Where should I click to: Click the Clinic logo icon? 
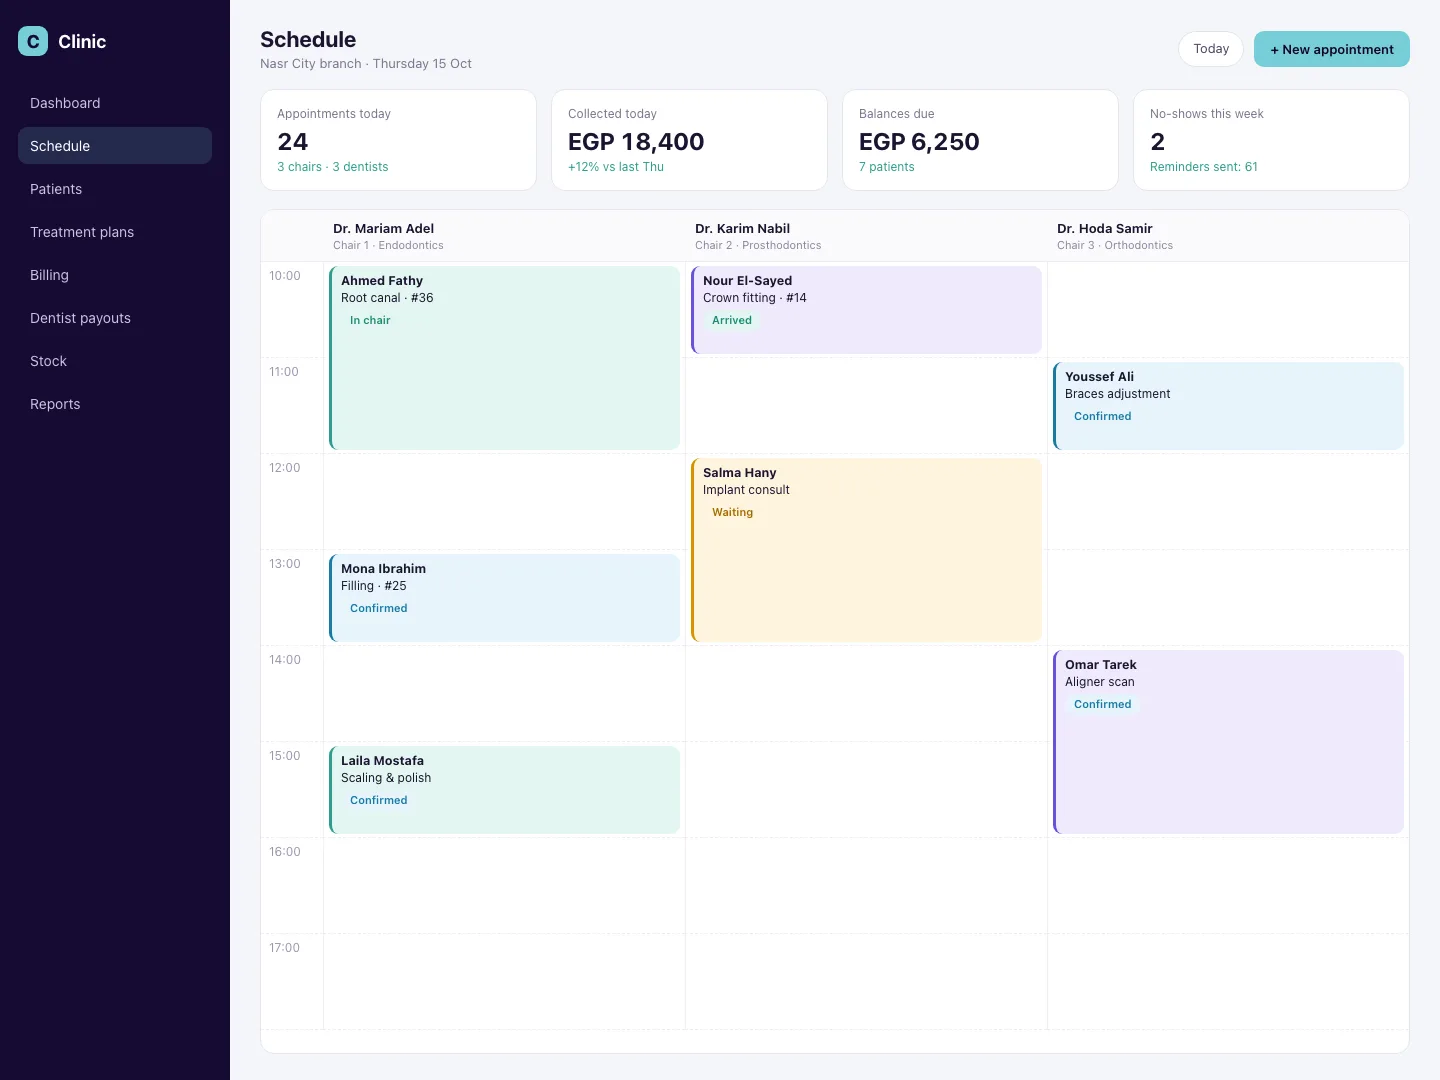pyautogui.click(x=33, y=41)
